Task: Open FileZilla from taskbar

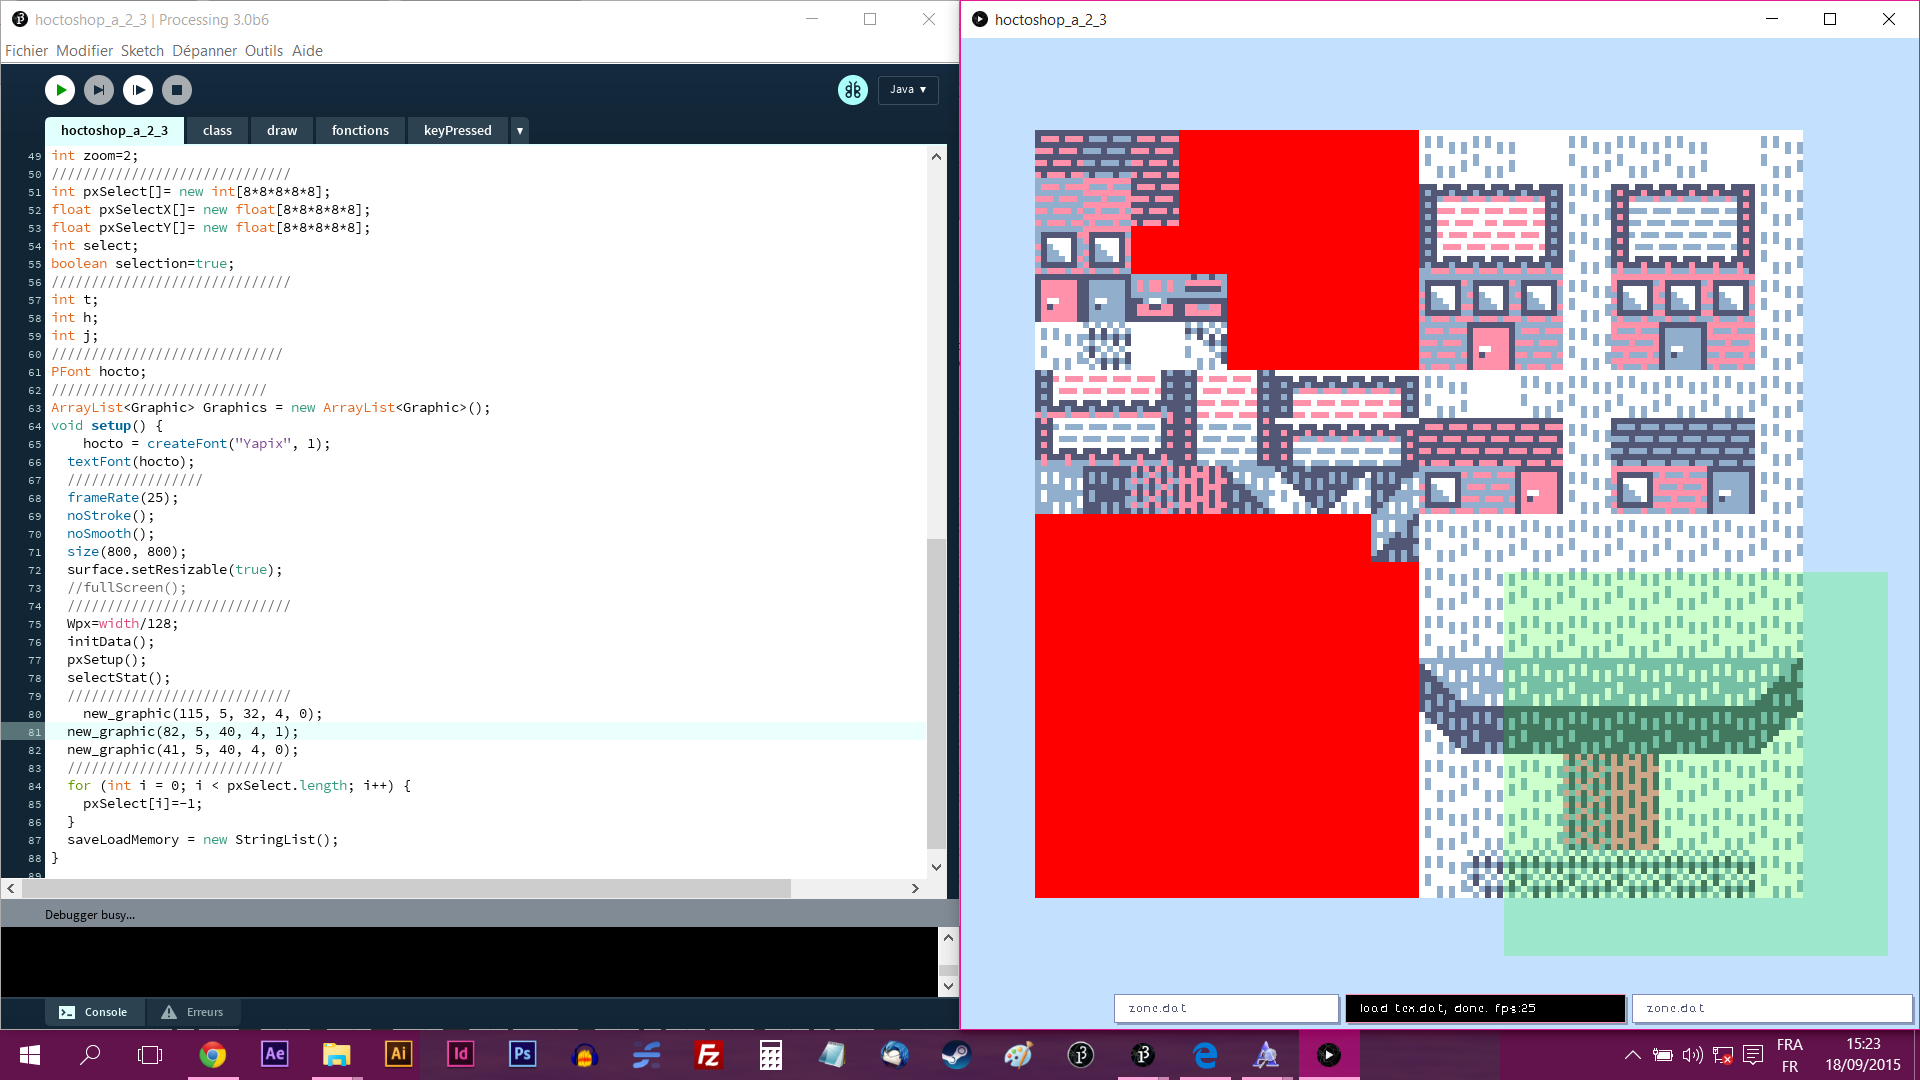Action: (708, 1055)
